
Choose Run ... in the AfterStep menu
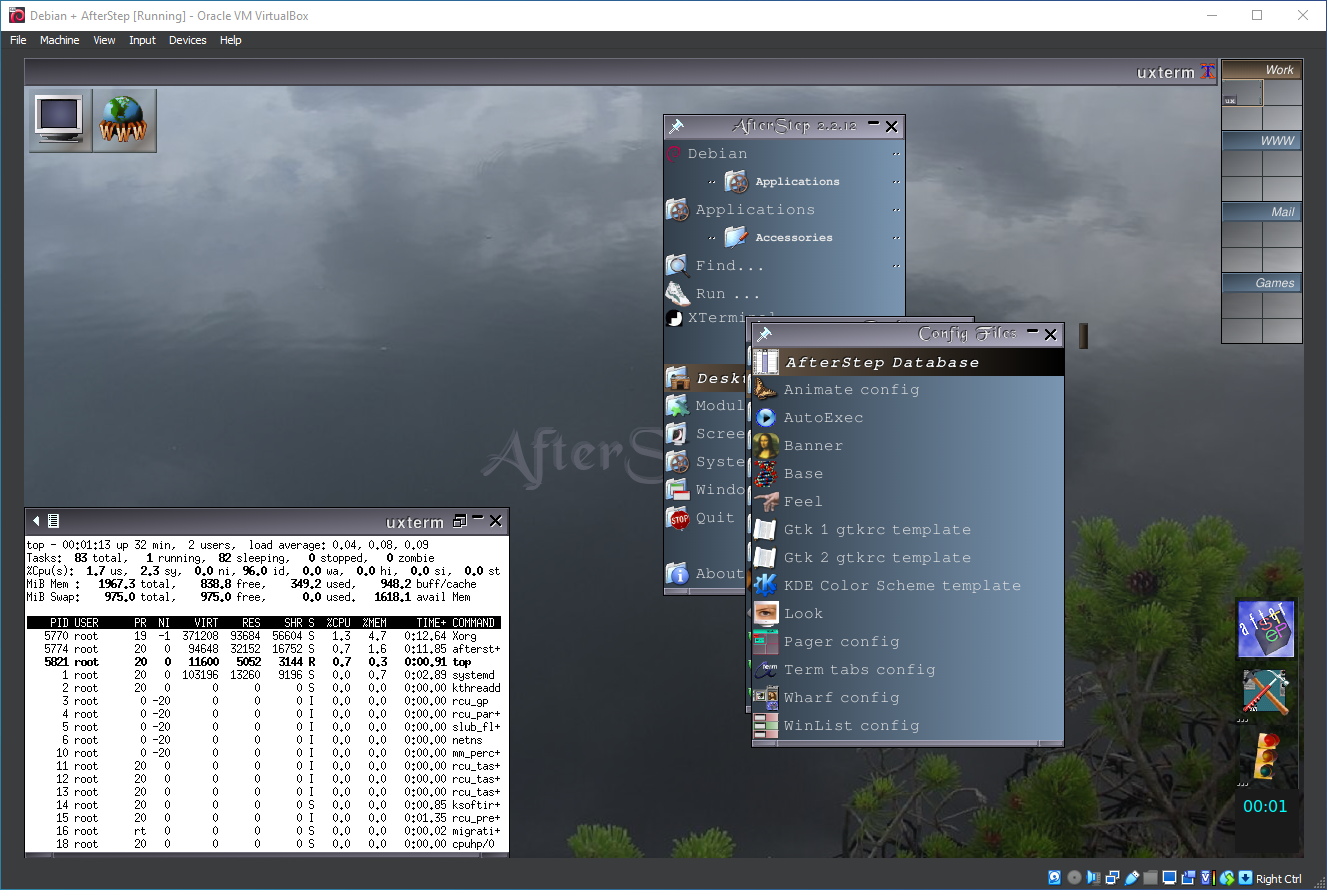tap(727, 294)
